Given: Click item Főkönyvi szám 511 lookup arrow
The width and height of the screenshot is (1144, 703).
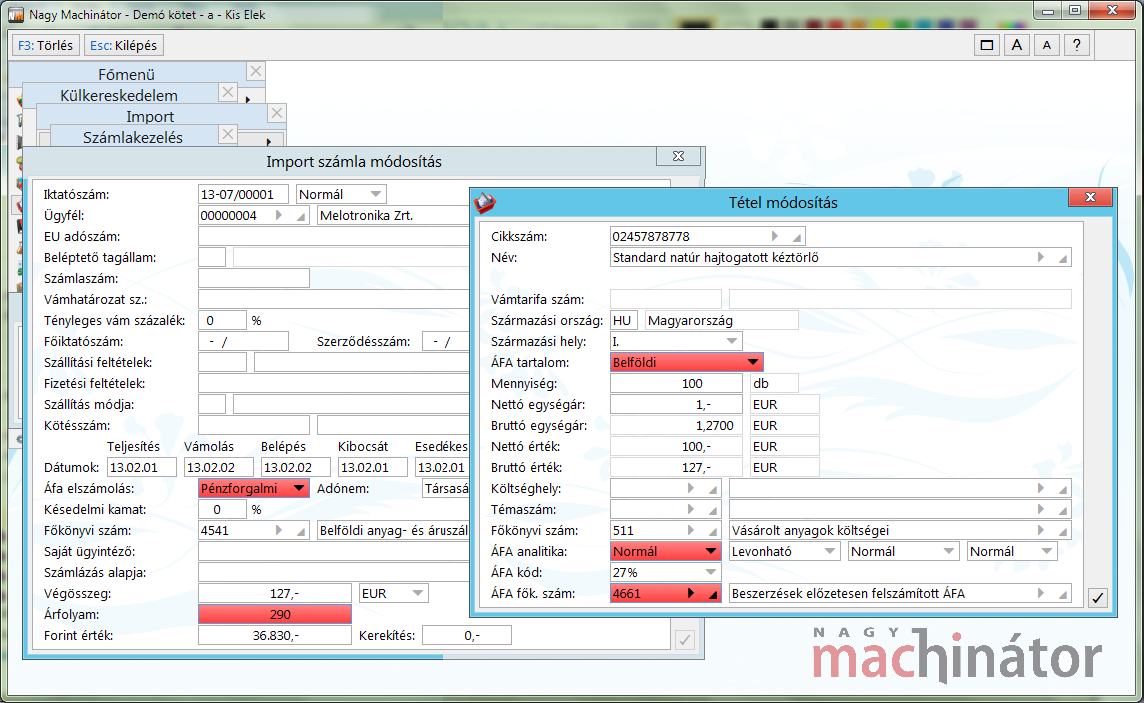Looking at the screenshot, I should [x=691, y=530].
